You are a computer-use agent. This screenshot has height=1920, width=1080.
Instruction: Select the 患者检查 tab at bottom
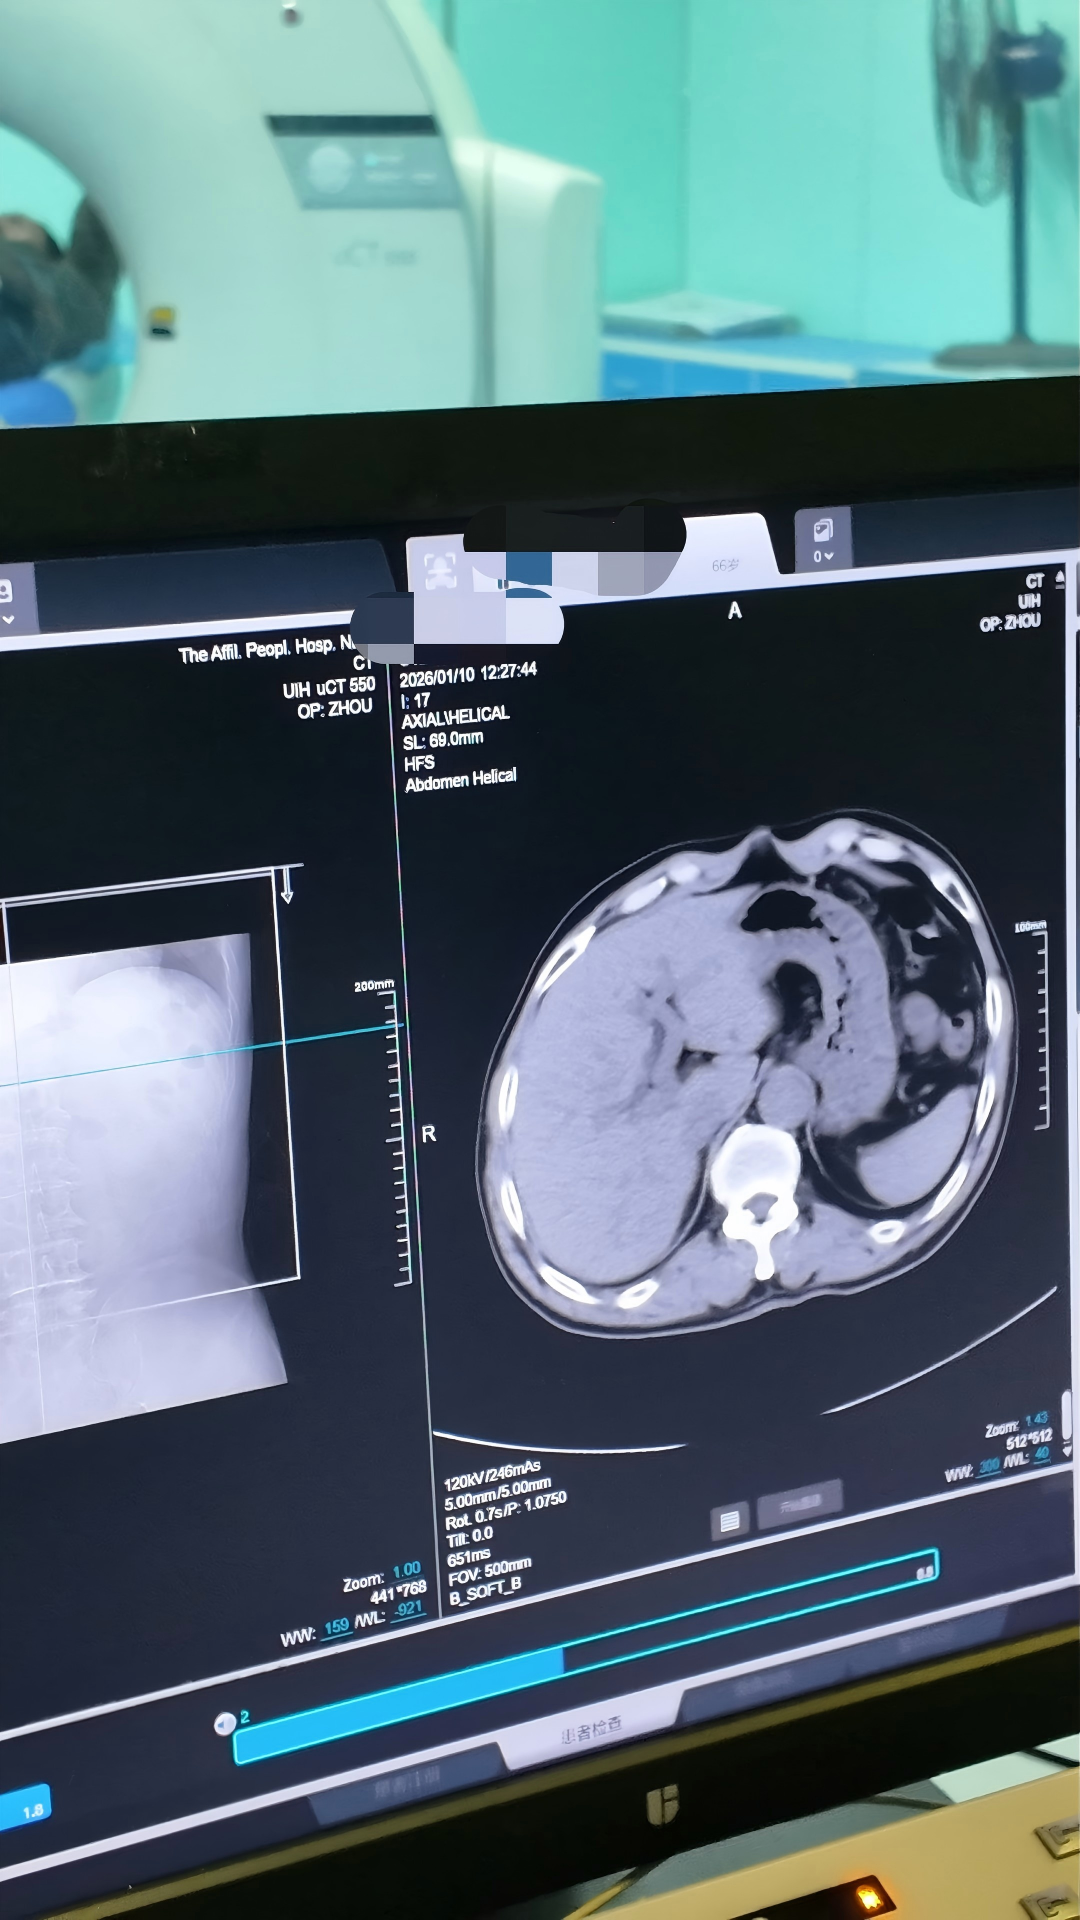click(590, 1729)
